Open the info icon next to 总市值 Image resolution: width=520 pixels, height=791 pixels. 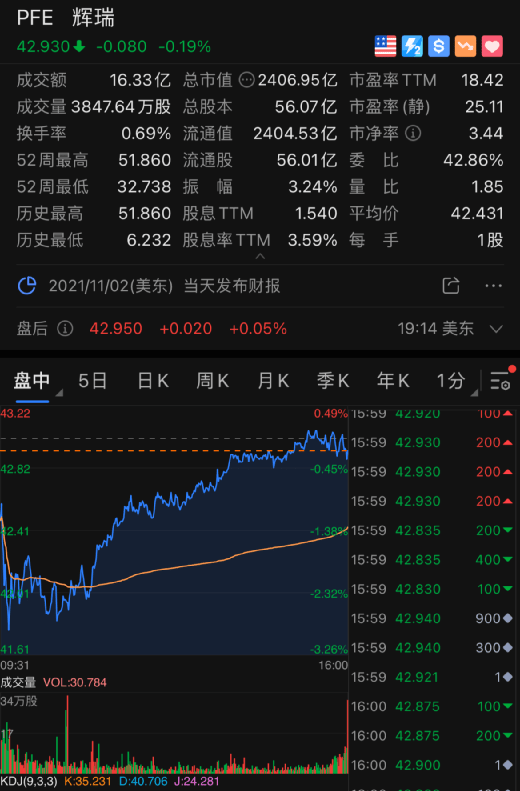point(246,80)
